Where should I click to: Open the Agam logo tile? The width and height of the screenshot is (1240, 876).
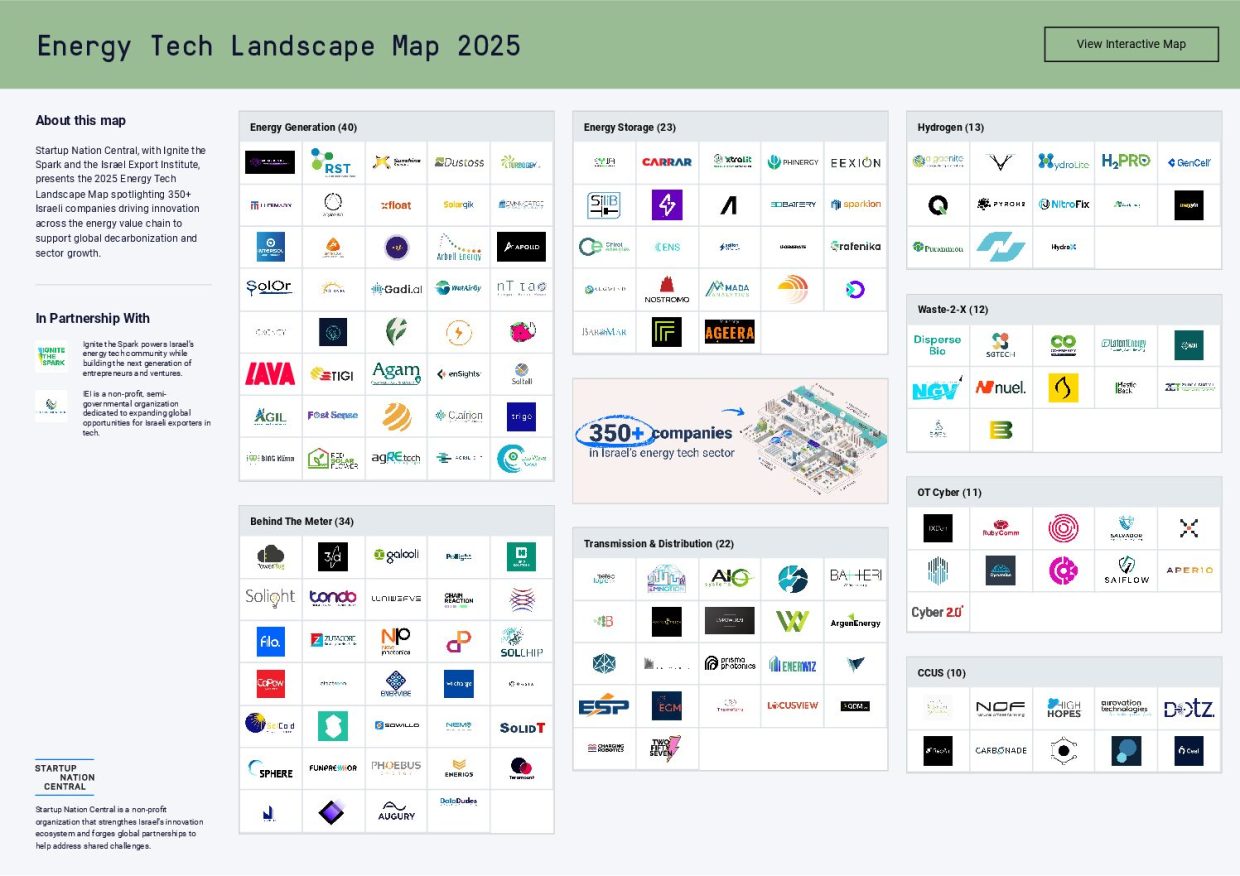pos(396,373)
